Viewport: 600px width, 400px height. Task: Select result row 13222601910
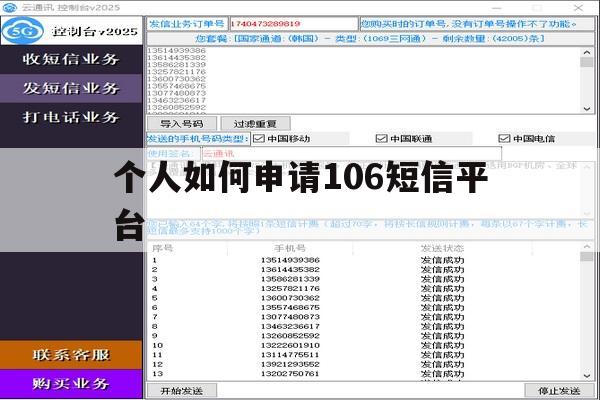(x=364, y=345)
